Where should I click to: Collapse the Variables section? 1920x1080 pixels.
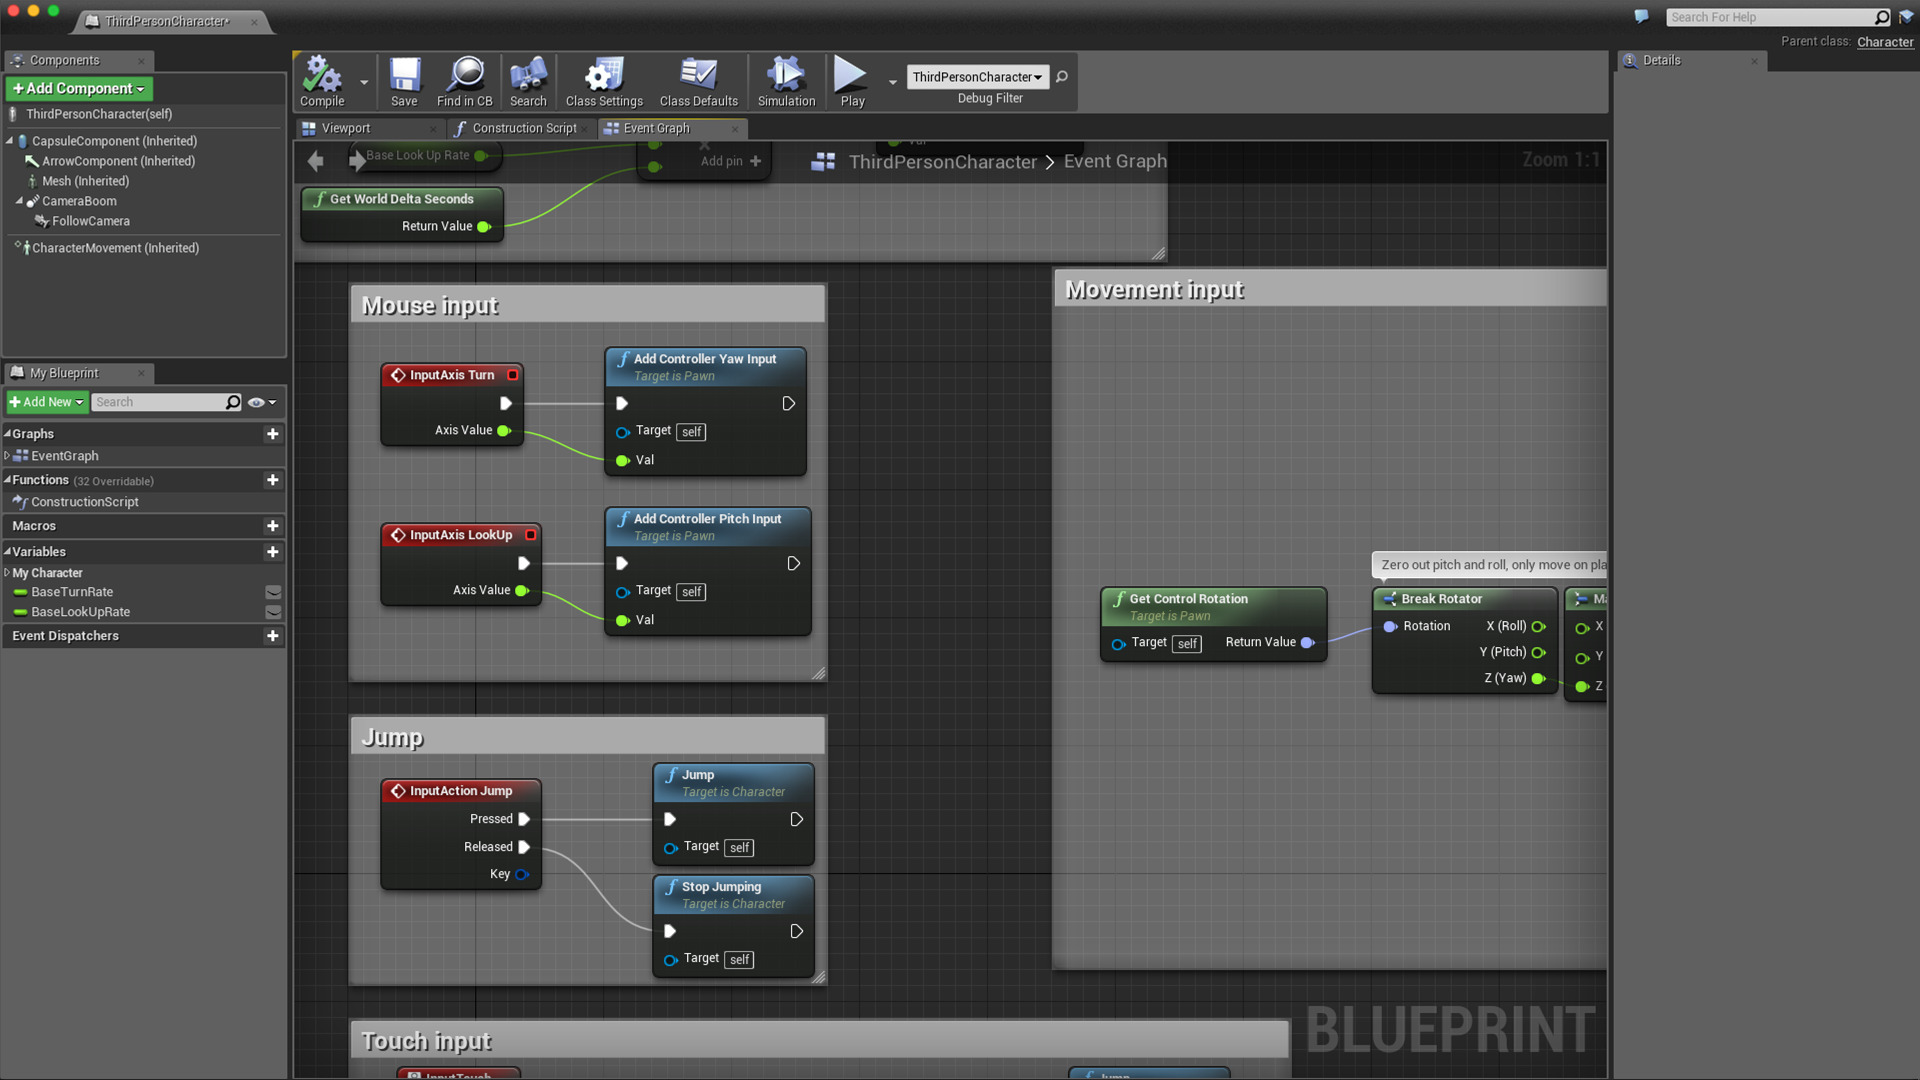click(x=10, y=551)
